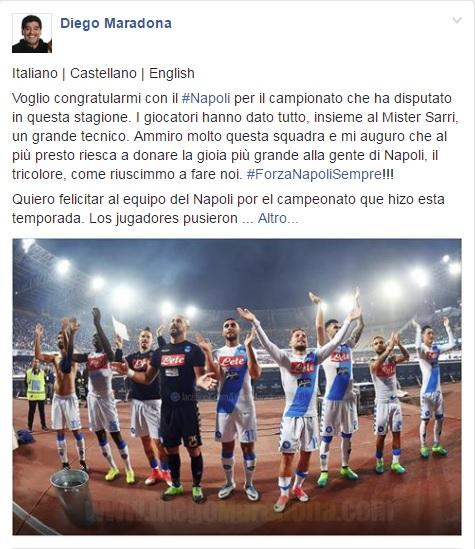Expand the post with Altro...
The width and height of the screenshot is (475, 549).
pos(278,218)
